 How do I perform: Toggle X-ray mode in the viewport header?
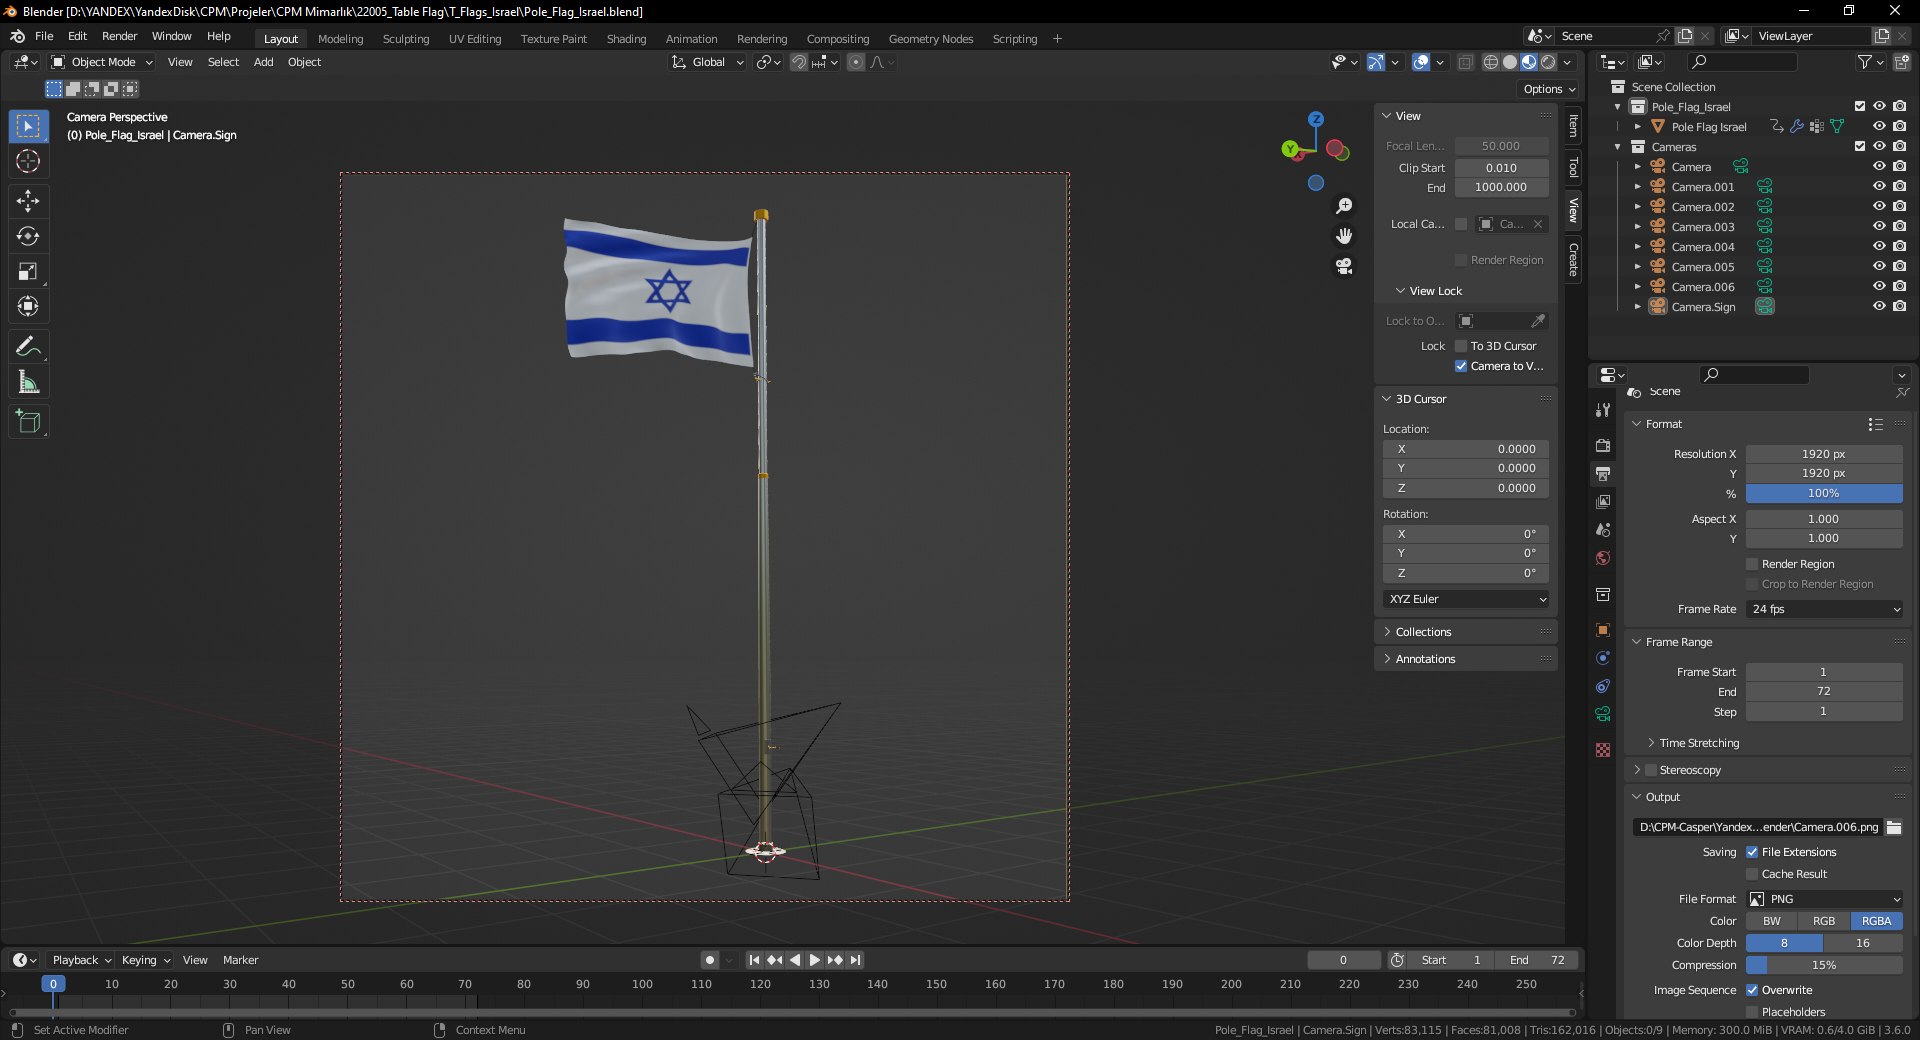(x=1465, y=62)
